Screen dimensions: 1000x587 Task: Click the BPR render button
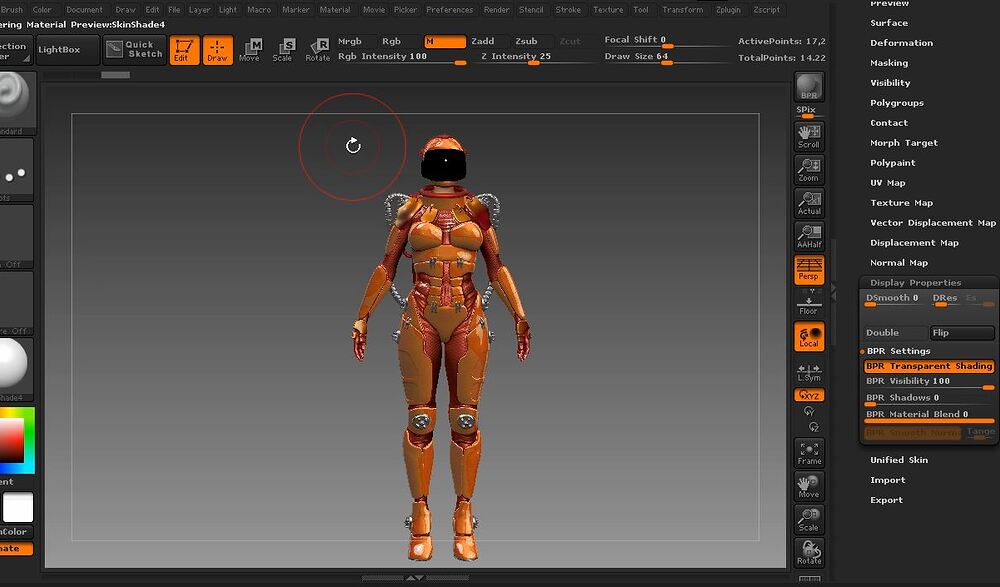pos(809,87)
